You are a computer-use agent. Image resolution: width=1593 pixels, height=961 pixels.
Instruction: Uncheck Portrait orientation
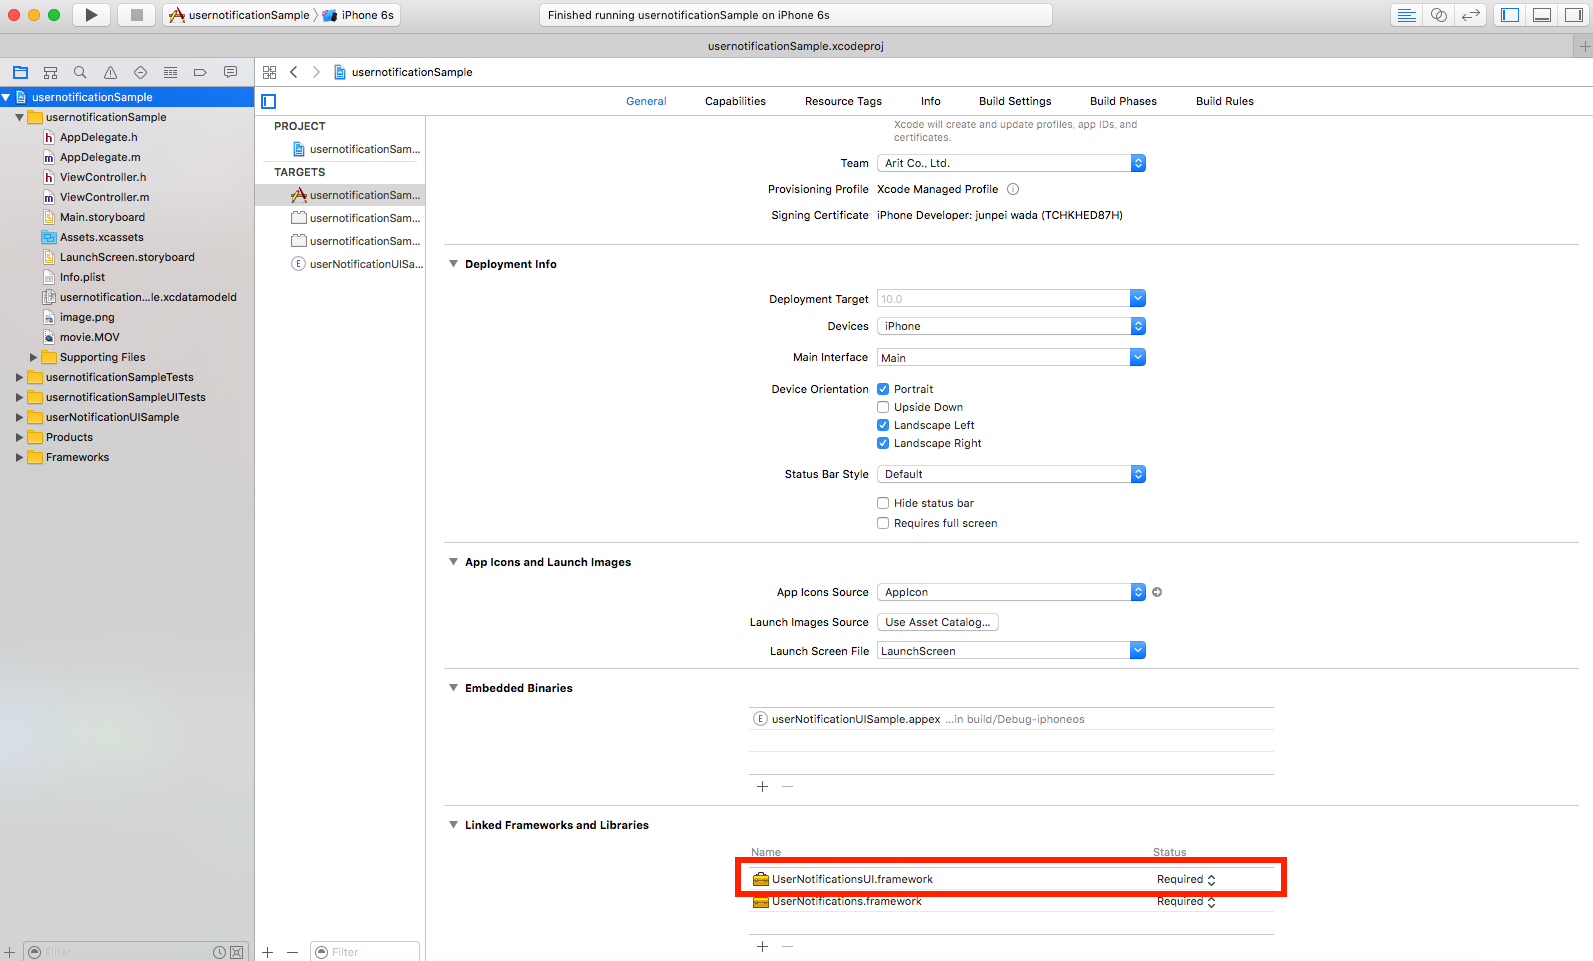click(883, 389)
